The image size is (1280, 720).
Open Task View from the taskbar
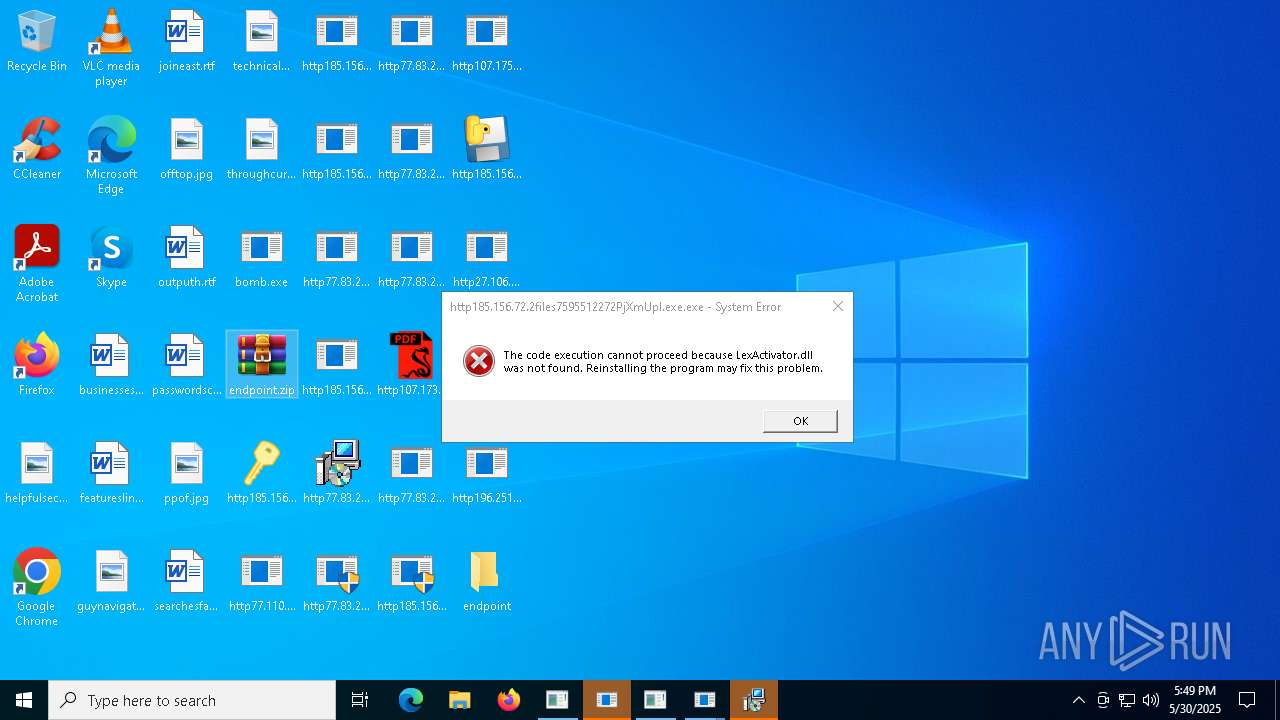(360, 700)
